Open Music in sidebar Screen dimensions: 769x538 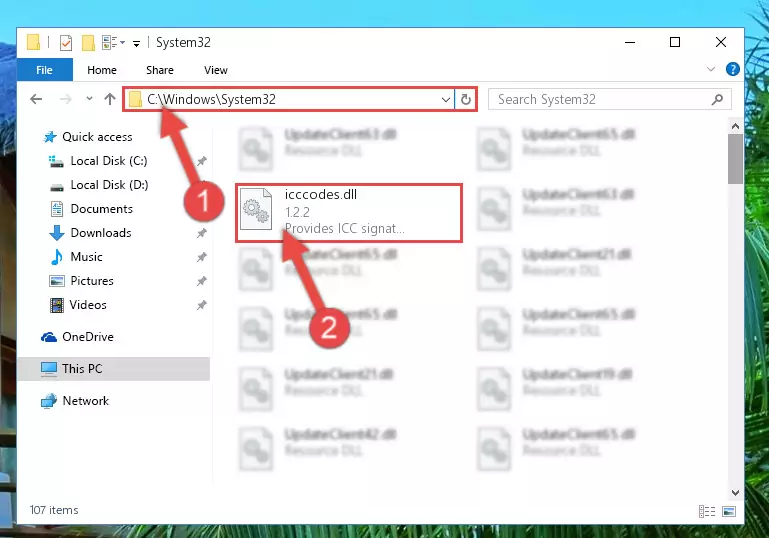(86, 257)
